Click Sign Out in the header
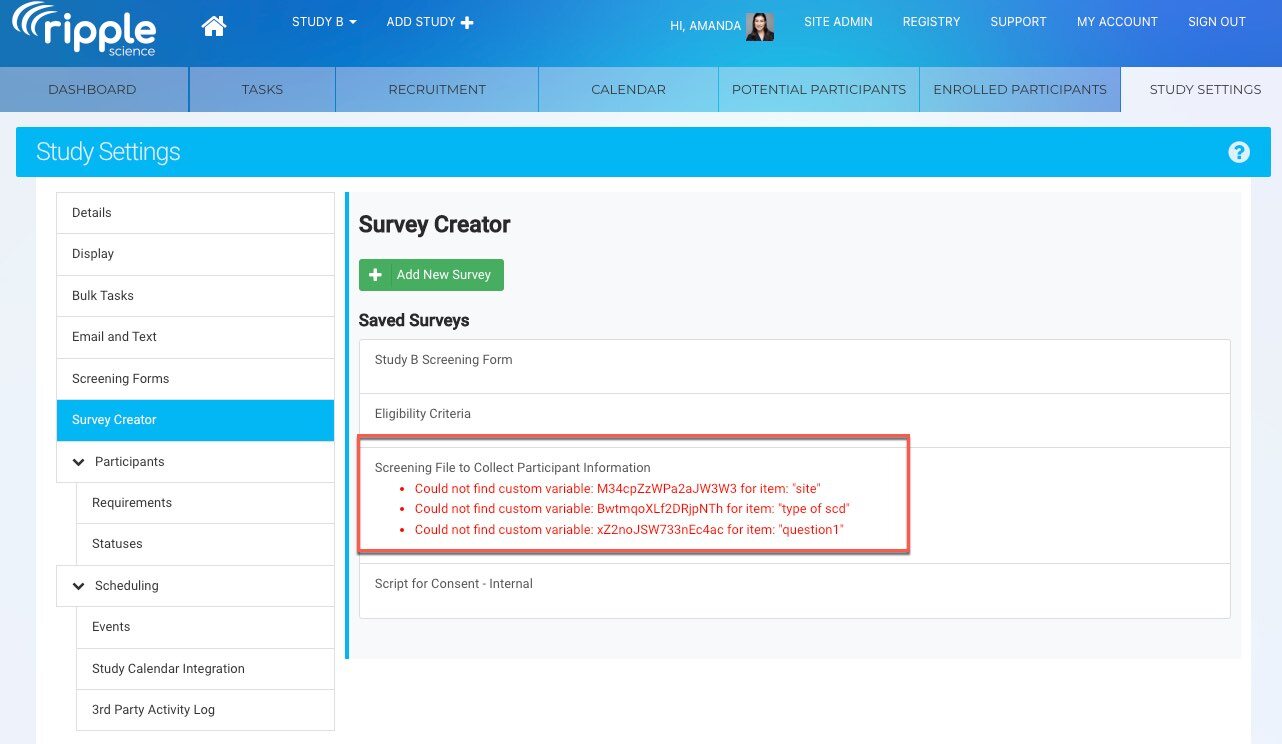Image resolution: width=1282 pixels, height=744 pixels. (1217, 22)
